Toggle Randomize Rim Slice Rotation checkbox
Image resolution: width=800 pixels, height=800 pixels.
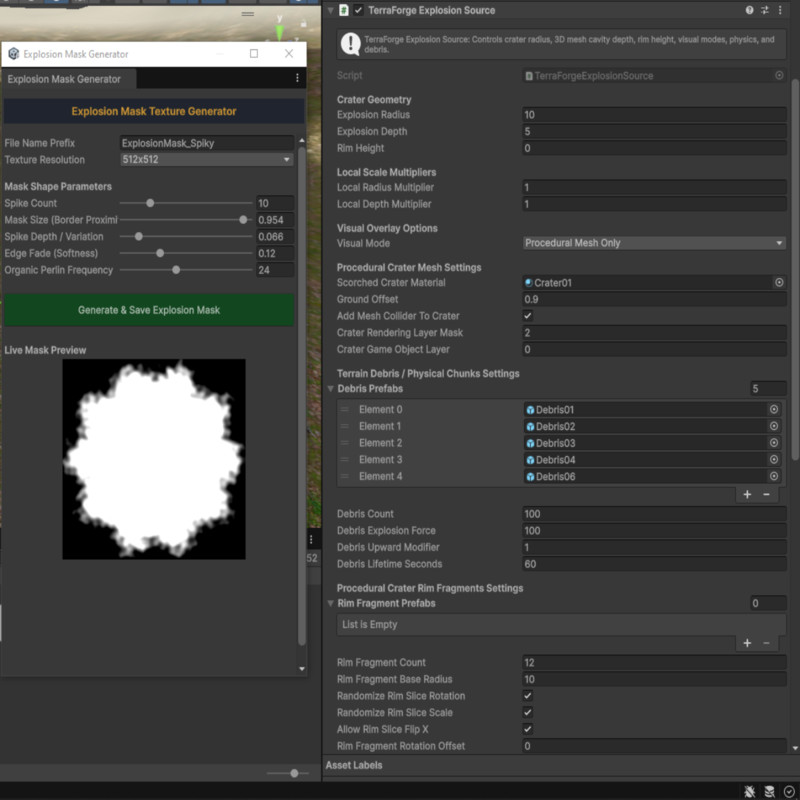pyautogui.click(x=528, y=696)
